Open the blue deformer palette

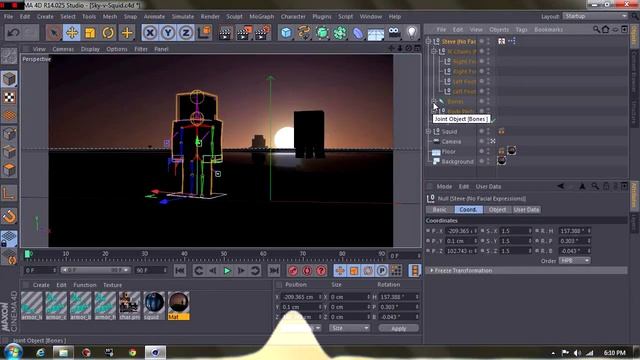[x=358, y=33]
